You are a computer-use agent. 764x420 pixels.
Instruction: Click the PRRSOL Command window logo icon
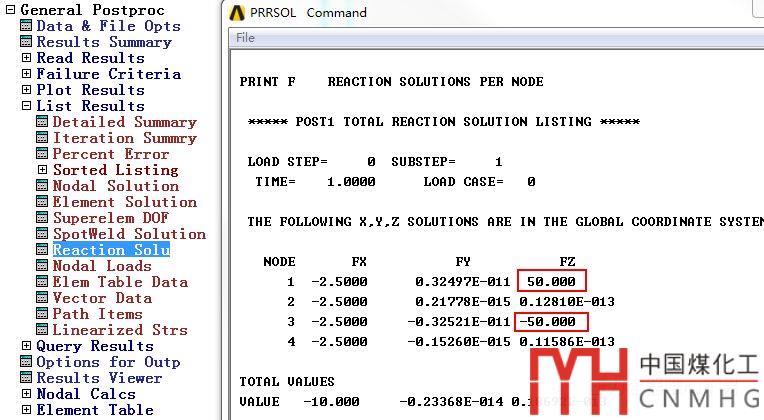pos(237,13)
